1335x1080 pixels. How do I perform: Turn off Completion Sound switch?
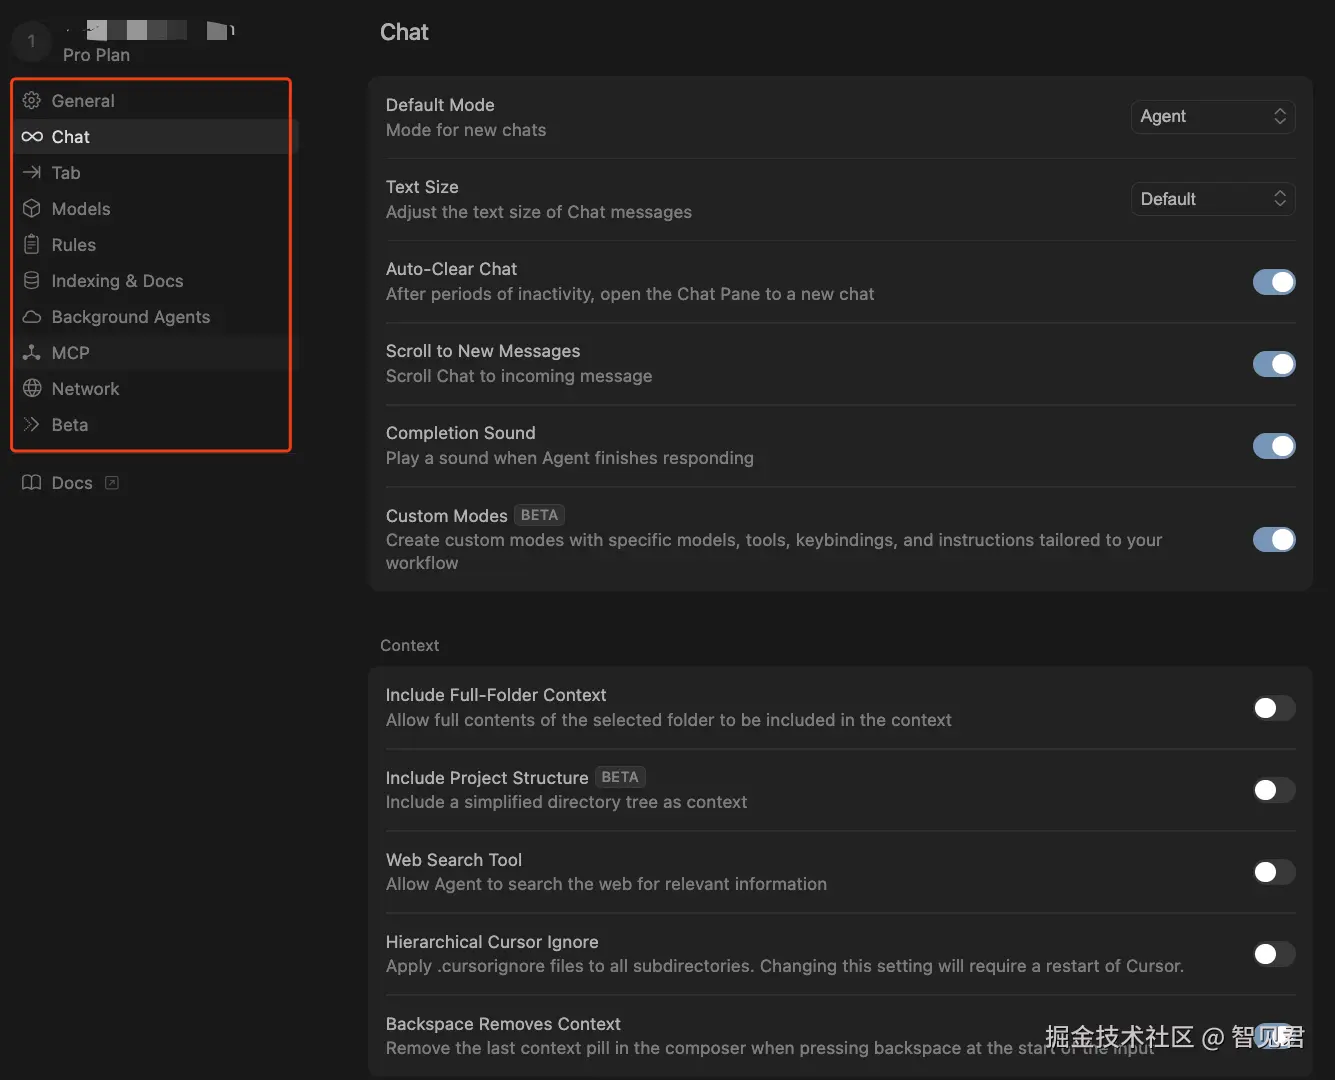coord(1273,446)
